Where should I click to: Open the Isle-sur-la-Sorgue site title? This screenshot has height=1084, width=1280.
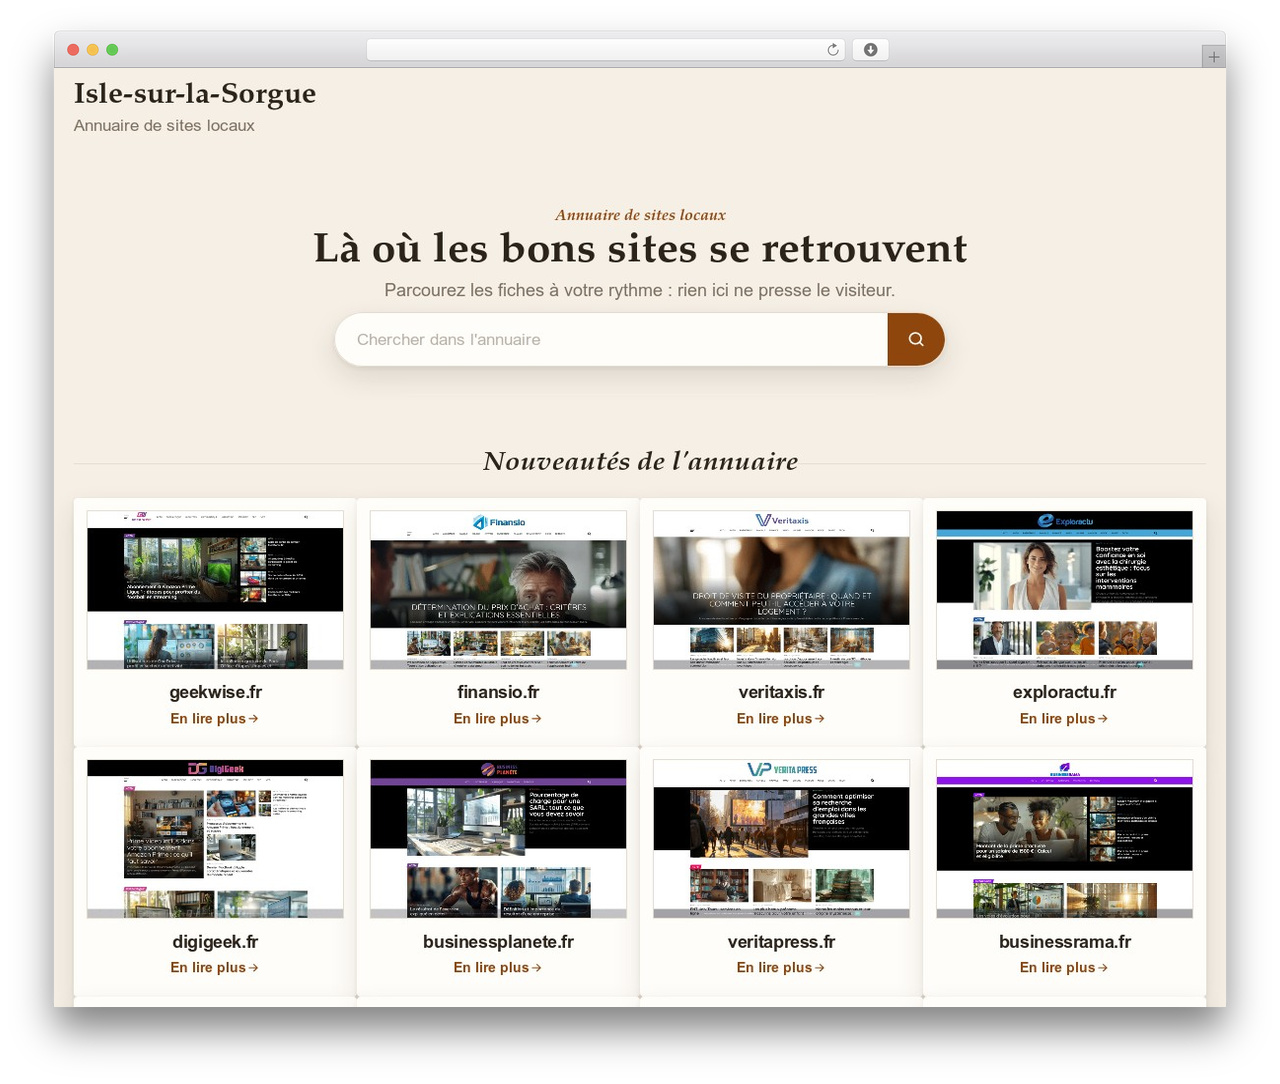(195, 93)
